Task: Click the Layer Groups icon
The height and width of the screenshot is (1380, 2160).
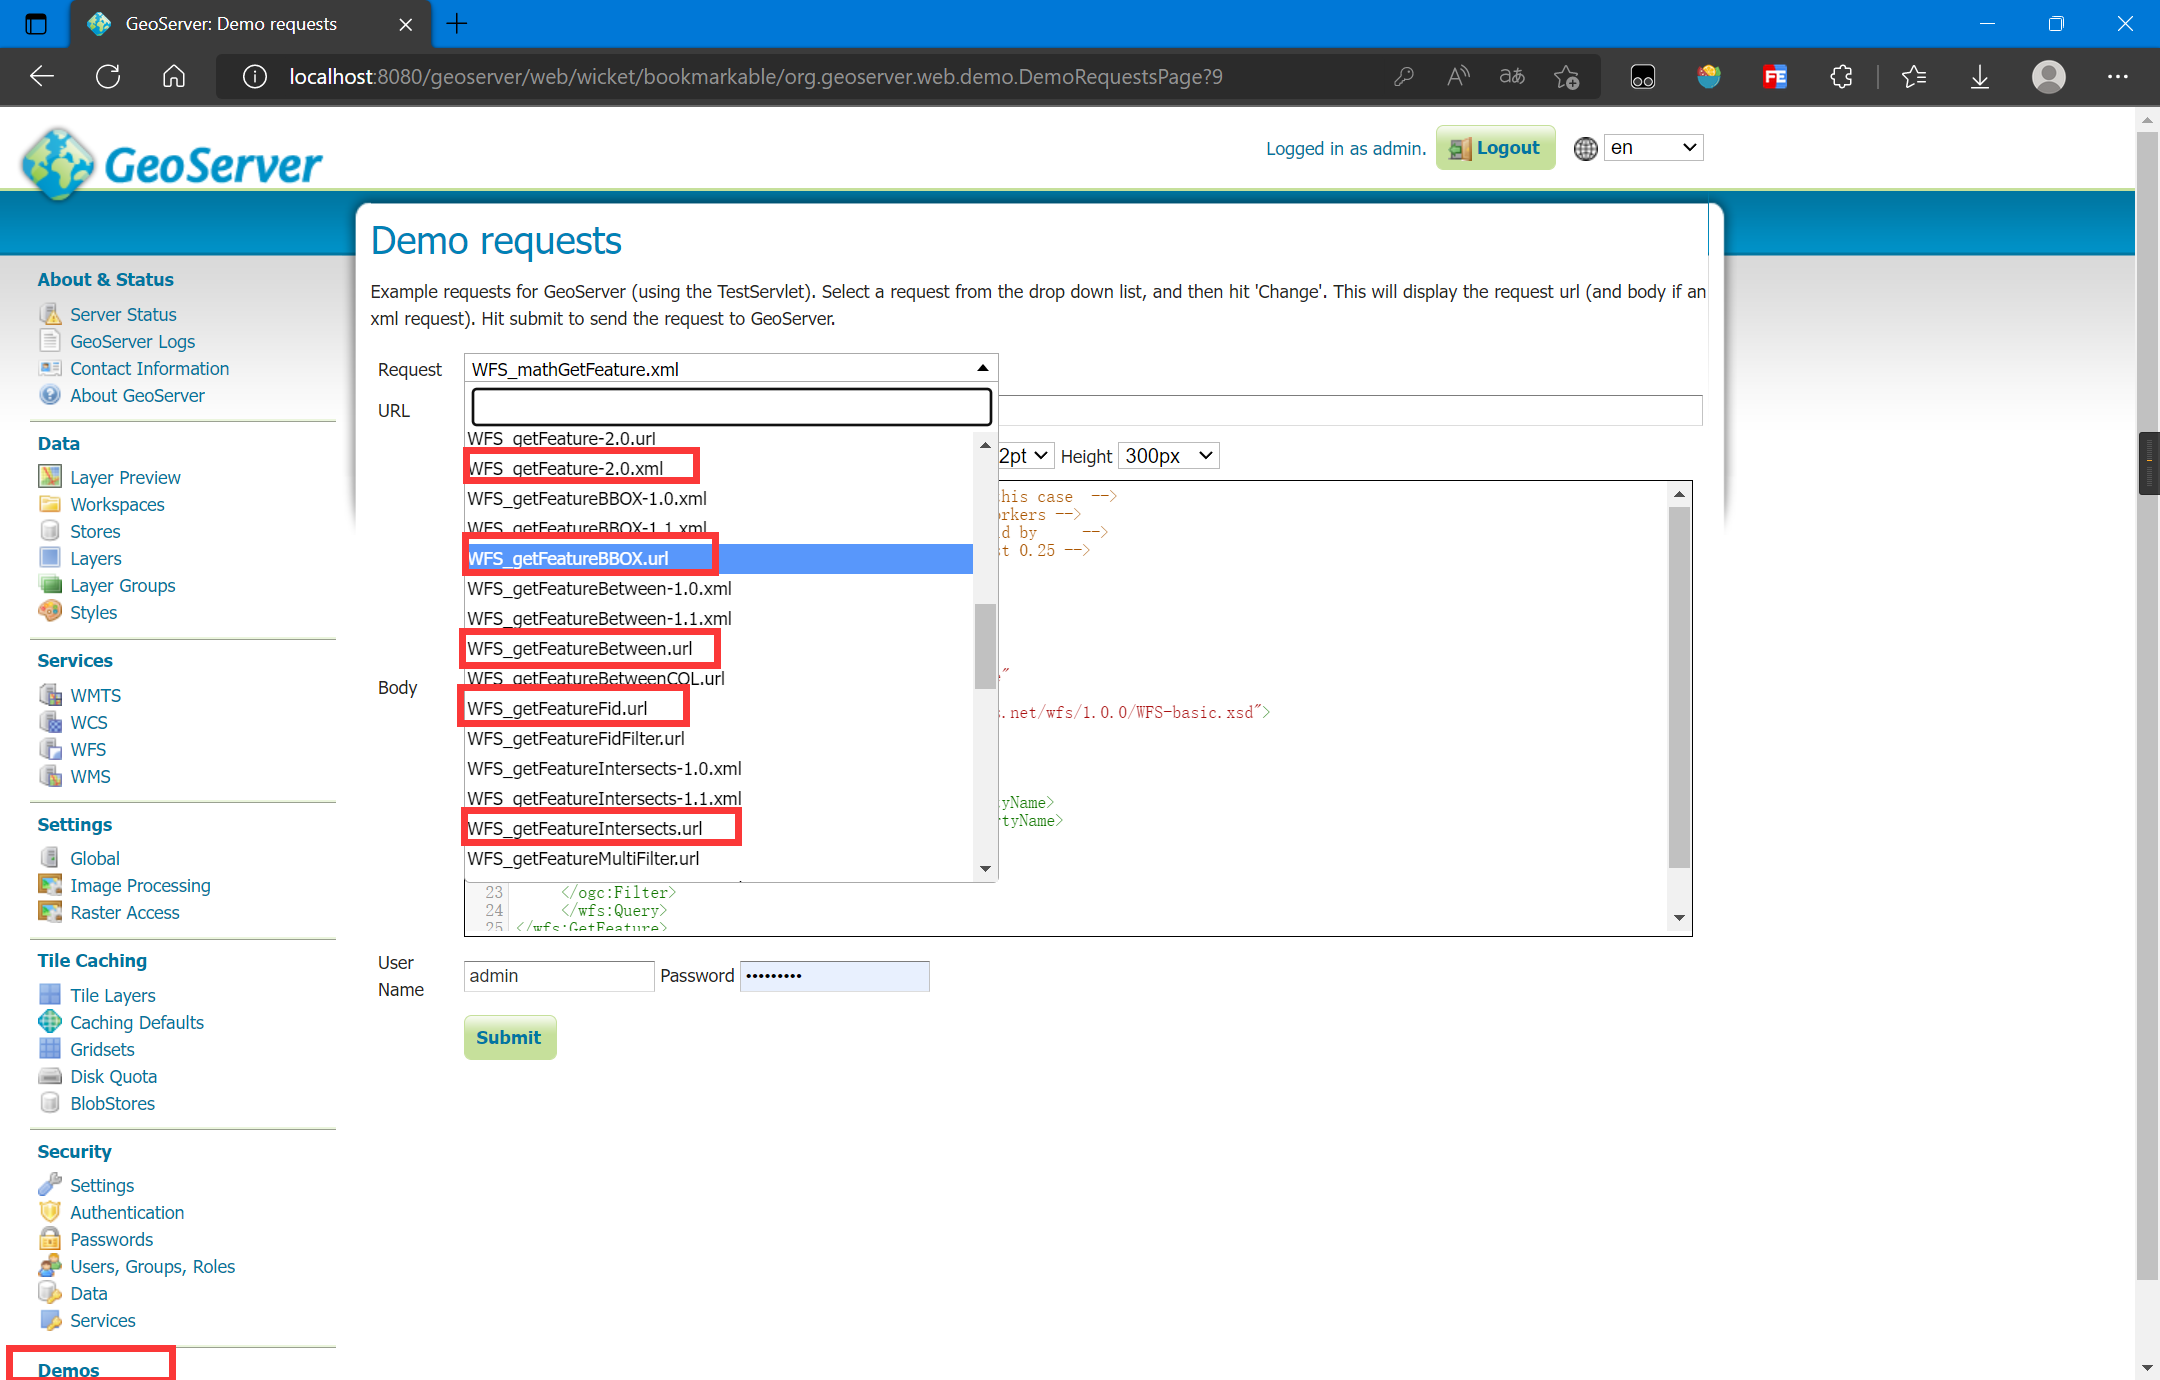Action: pos(50,585)
